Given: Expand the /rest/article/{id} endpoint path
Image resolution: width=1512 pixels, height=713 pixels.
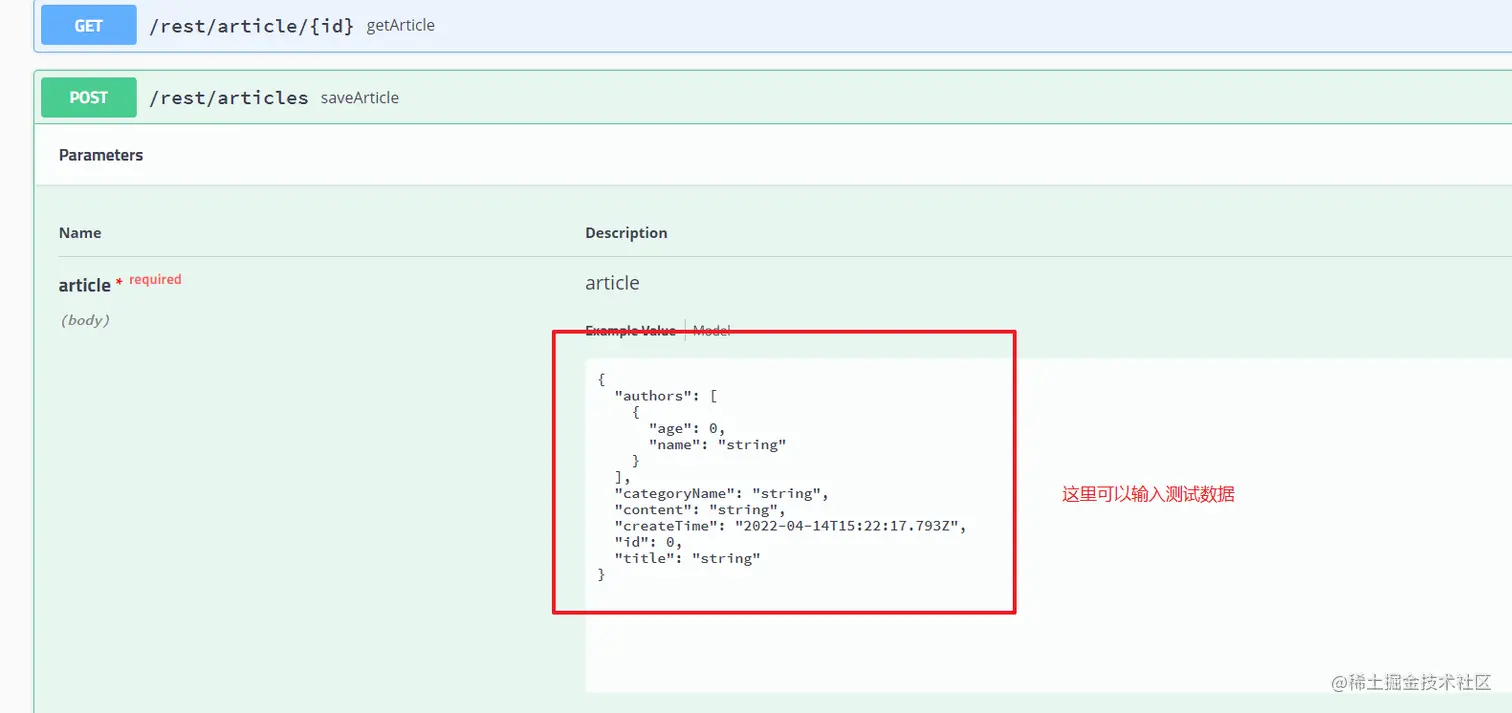Looking at the screenshot, I should (x=251, y=26).
